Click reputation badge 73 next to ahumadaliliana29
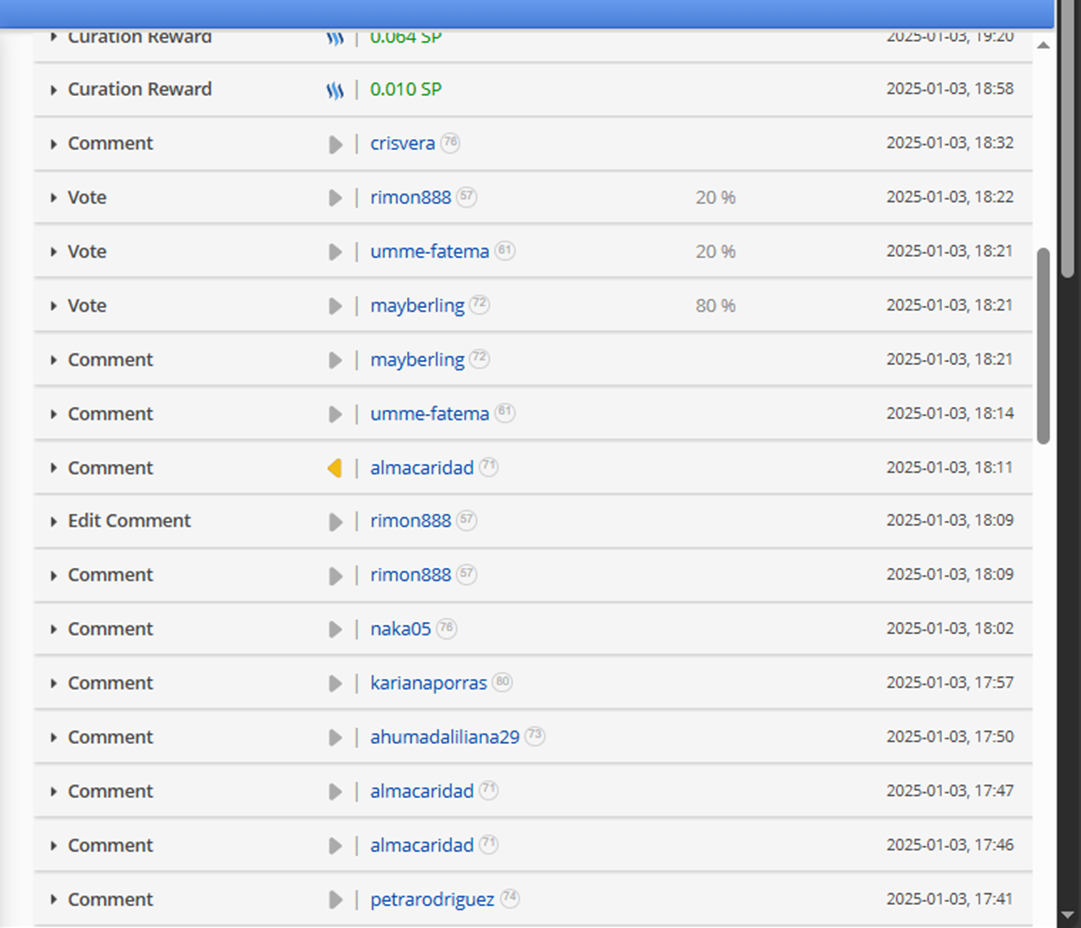 535,736
